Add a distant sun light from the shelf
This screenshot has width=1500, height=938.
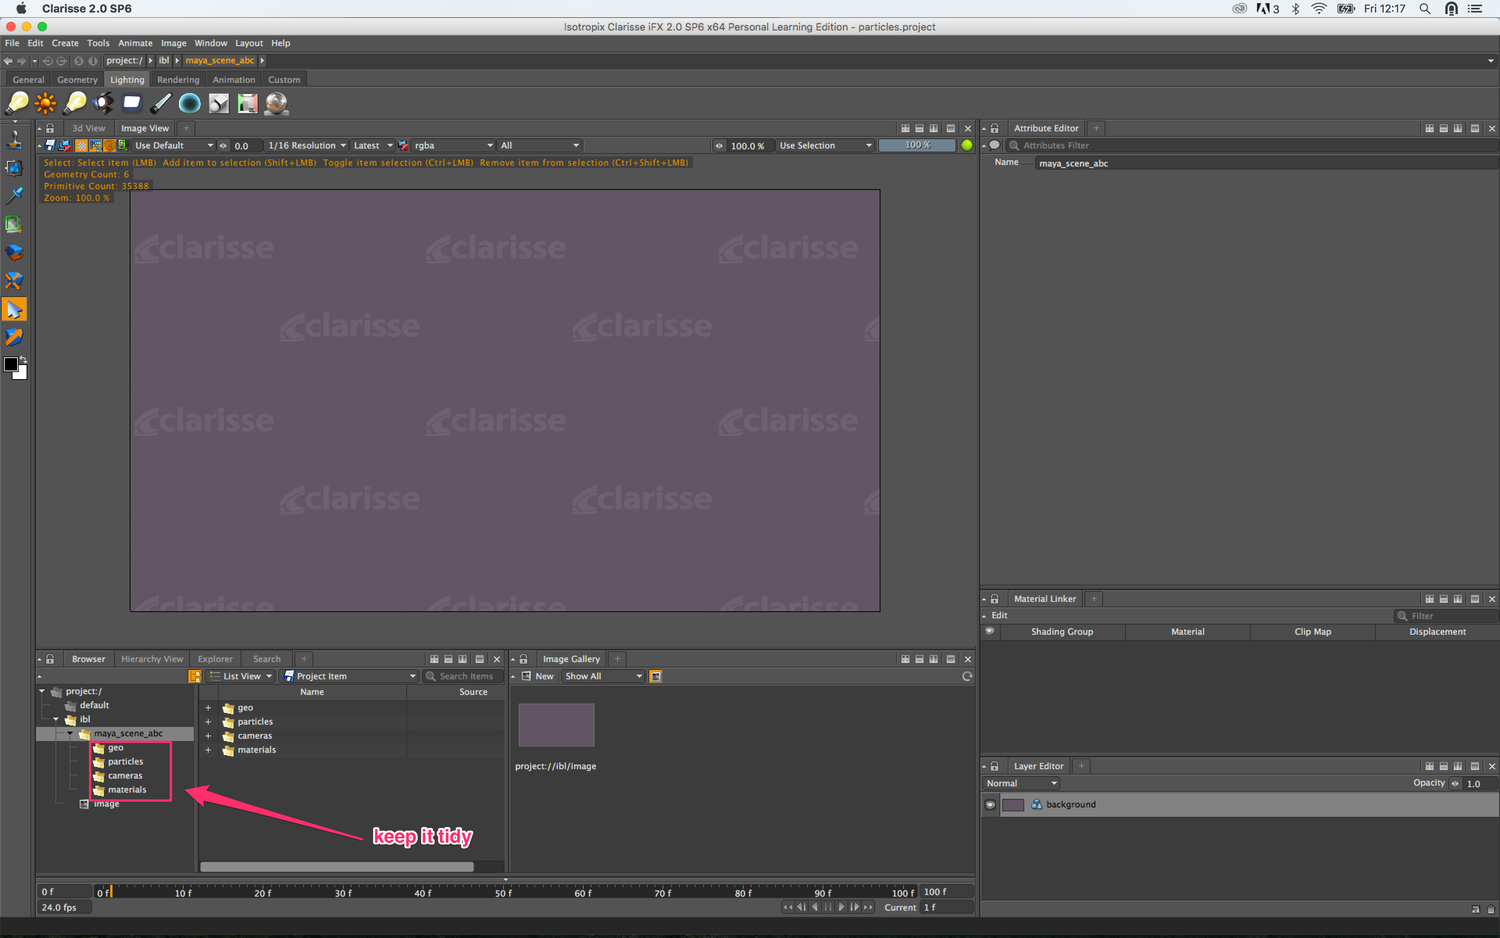(x=46, y=103)
